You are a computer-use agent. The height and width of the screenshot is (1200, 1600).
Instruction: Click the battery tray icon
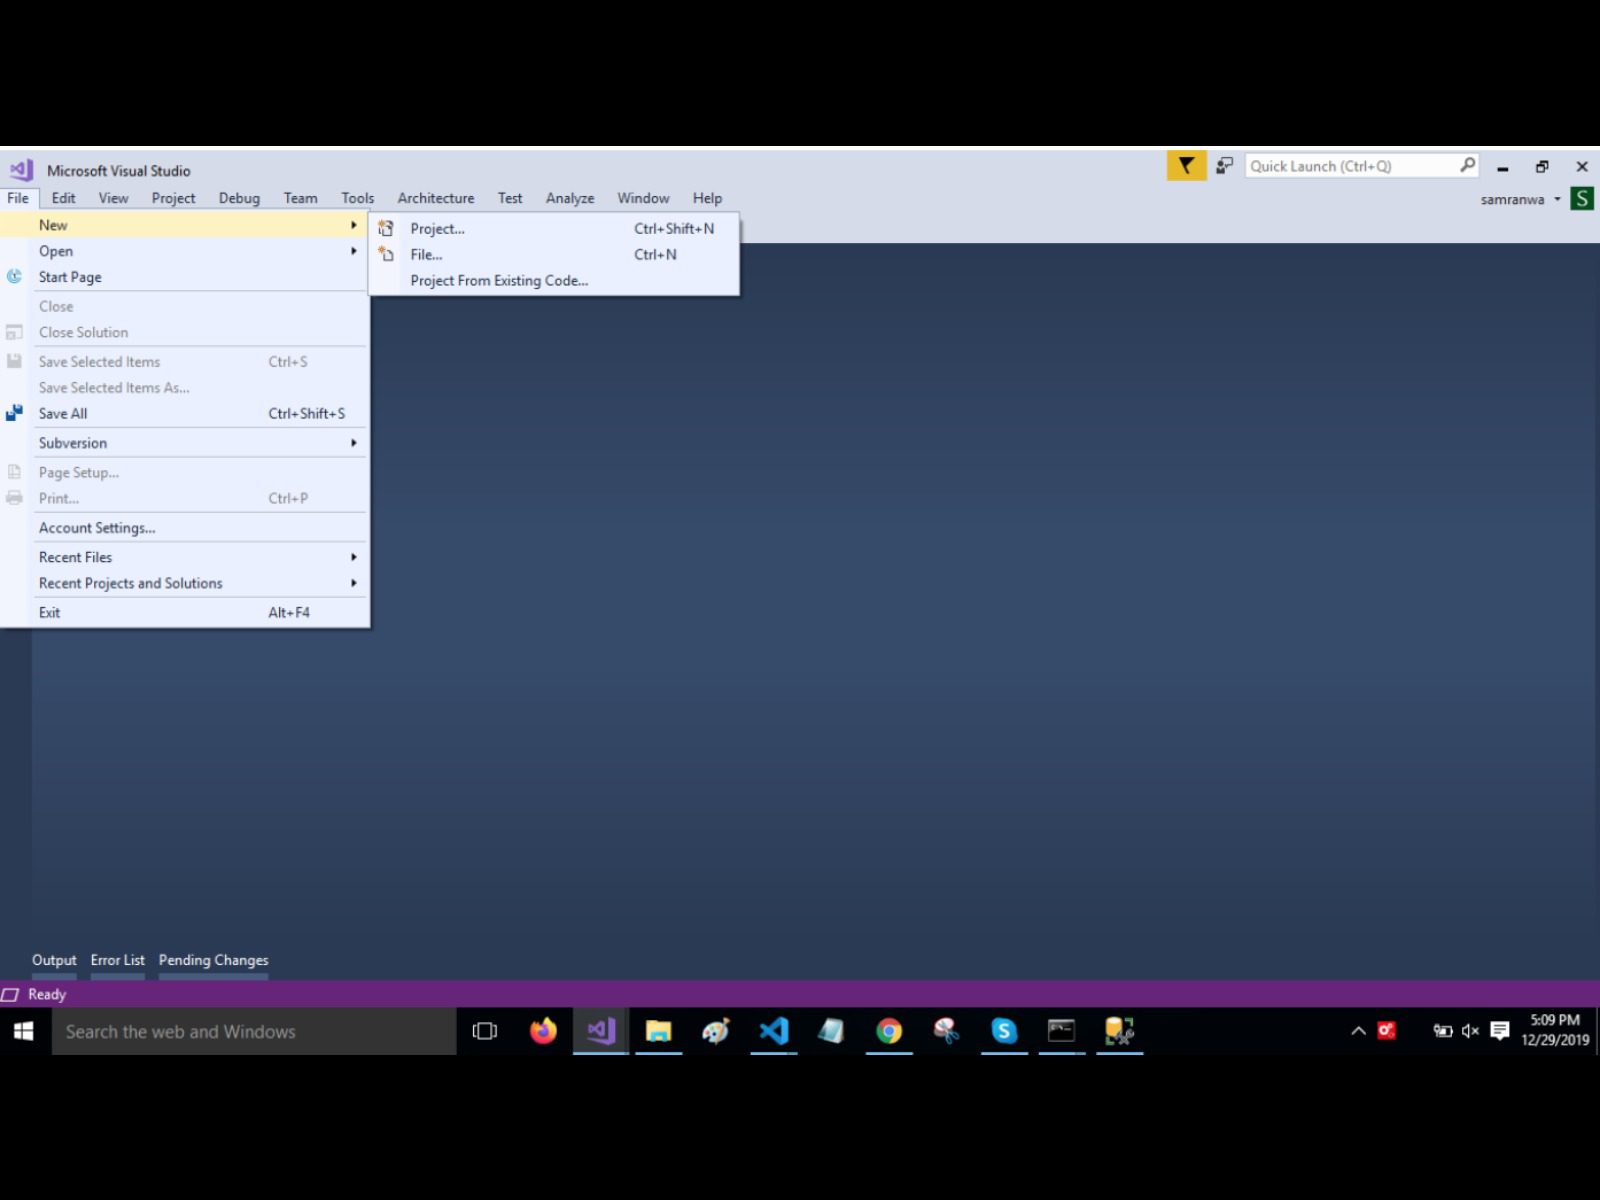tap(1443, 1031)
